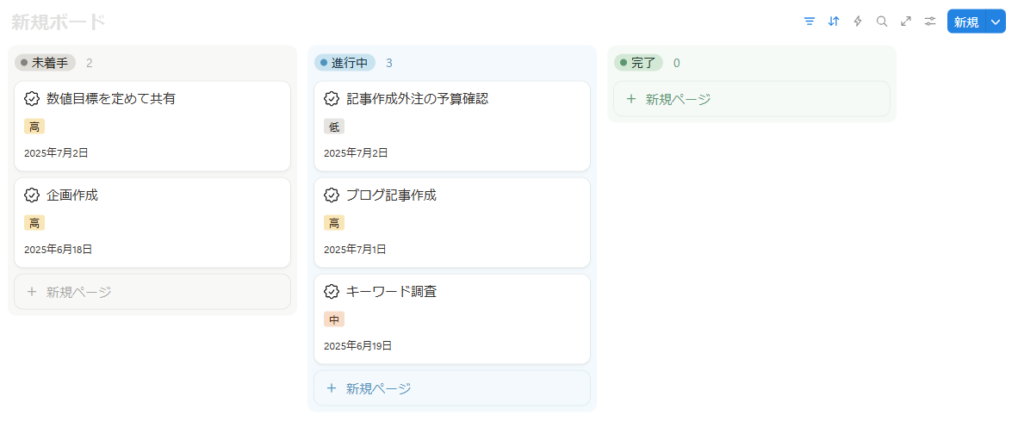The image size is (1024, 446).
Task: Open the 未着手 column group label
Action: 47,63
